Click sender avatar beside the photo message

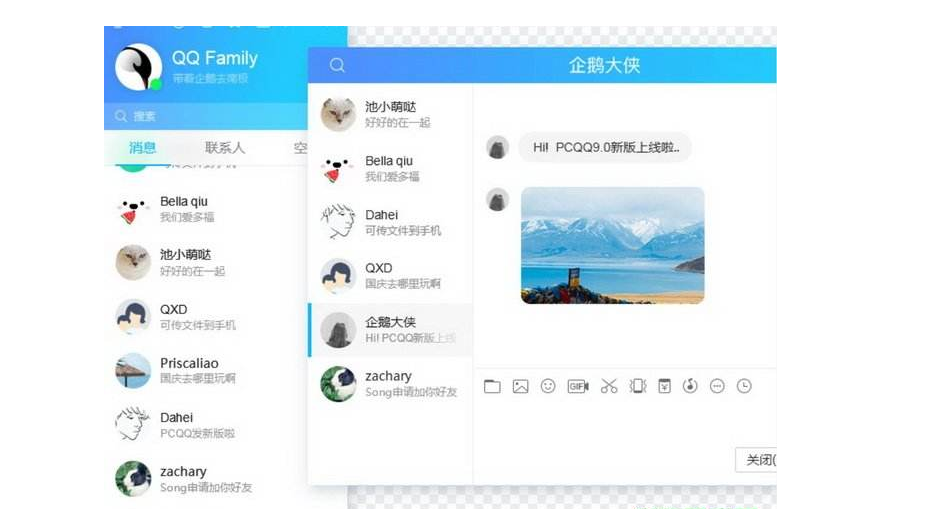(498, 200)
